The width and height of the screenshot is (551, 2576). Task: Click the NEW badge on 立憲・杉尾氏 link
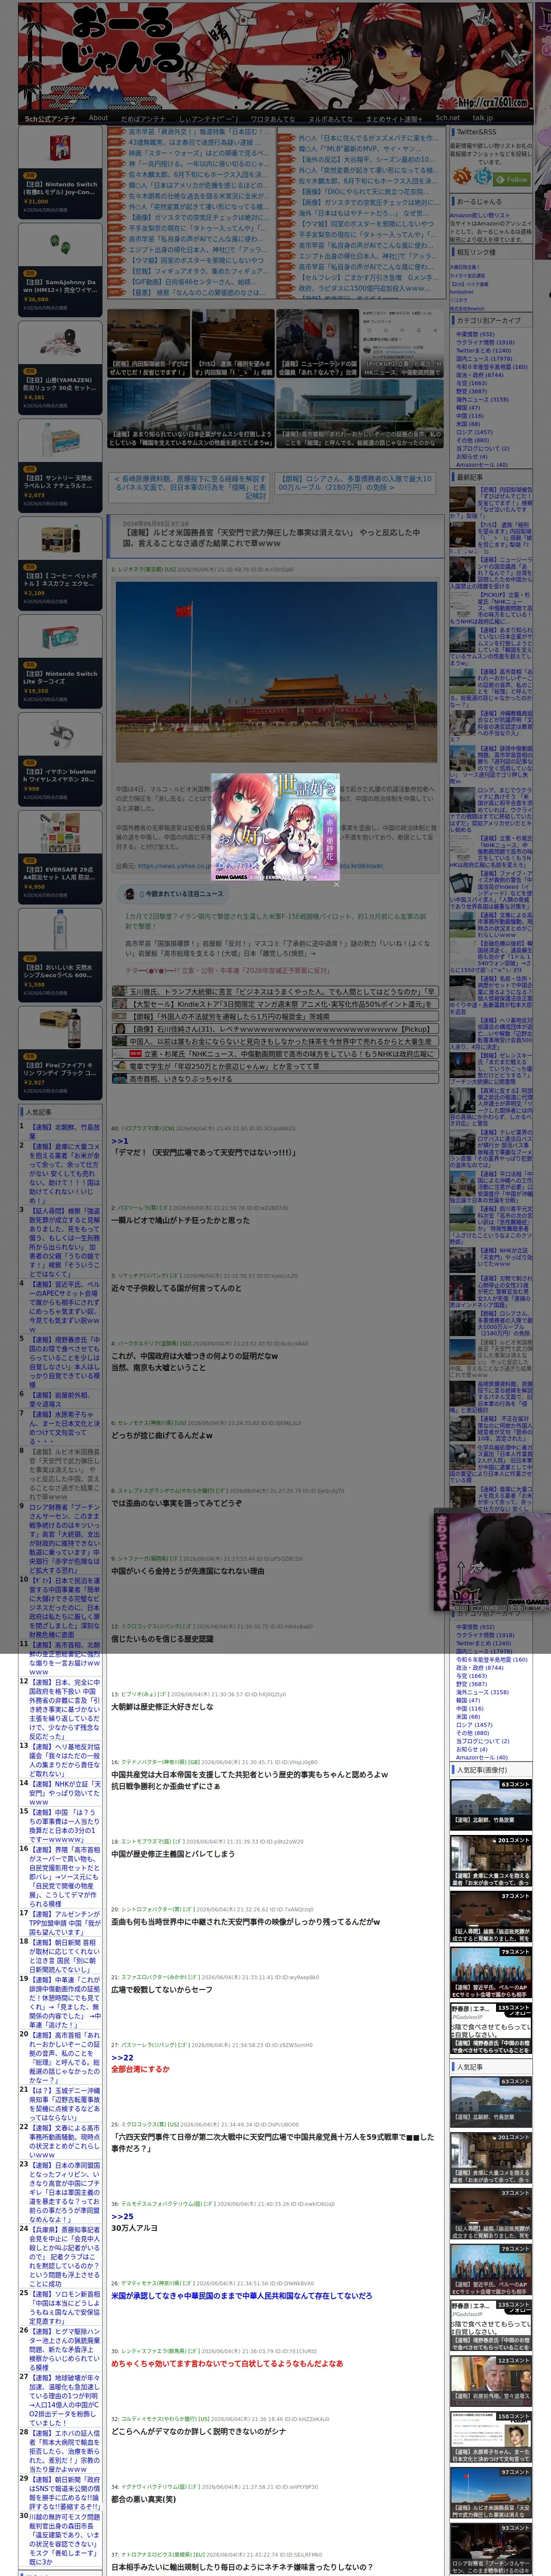[135, 1053]
